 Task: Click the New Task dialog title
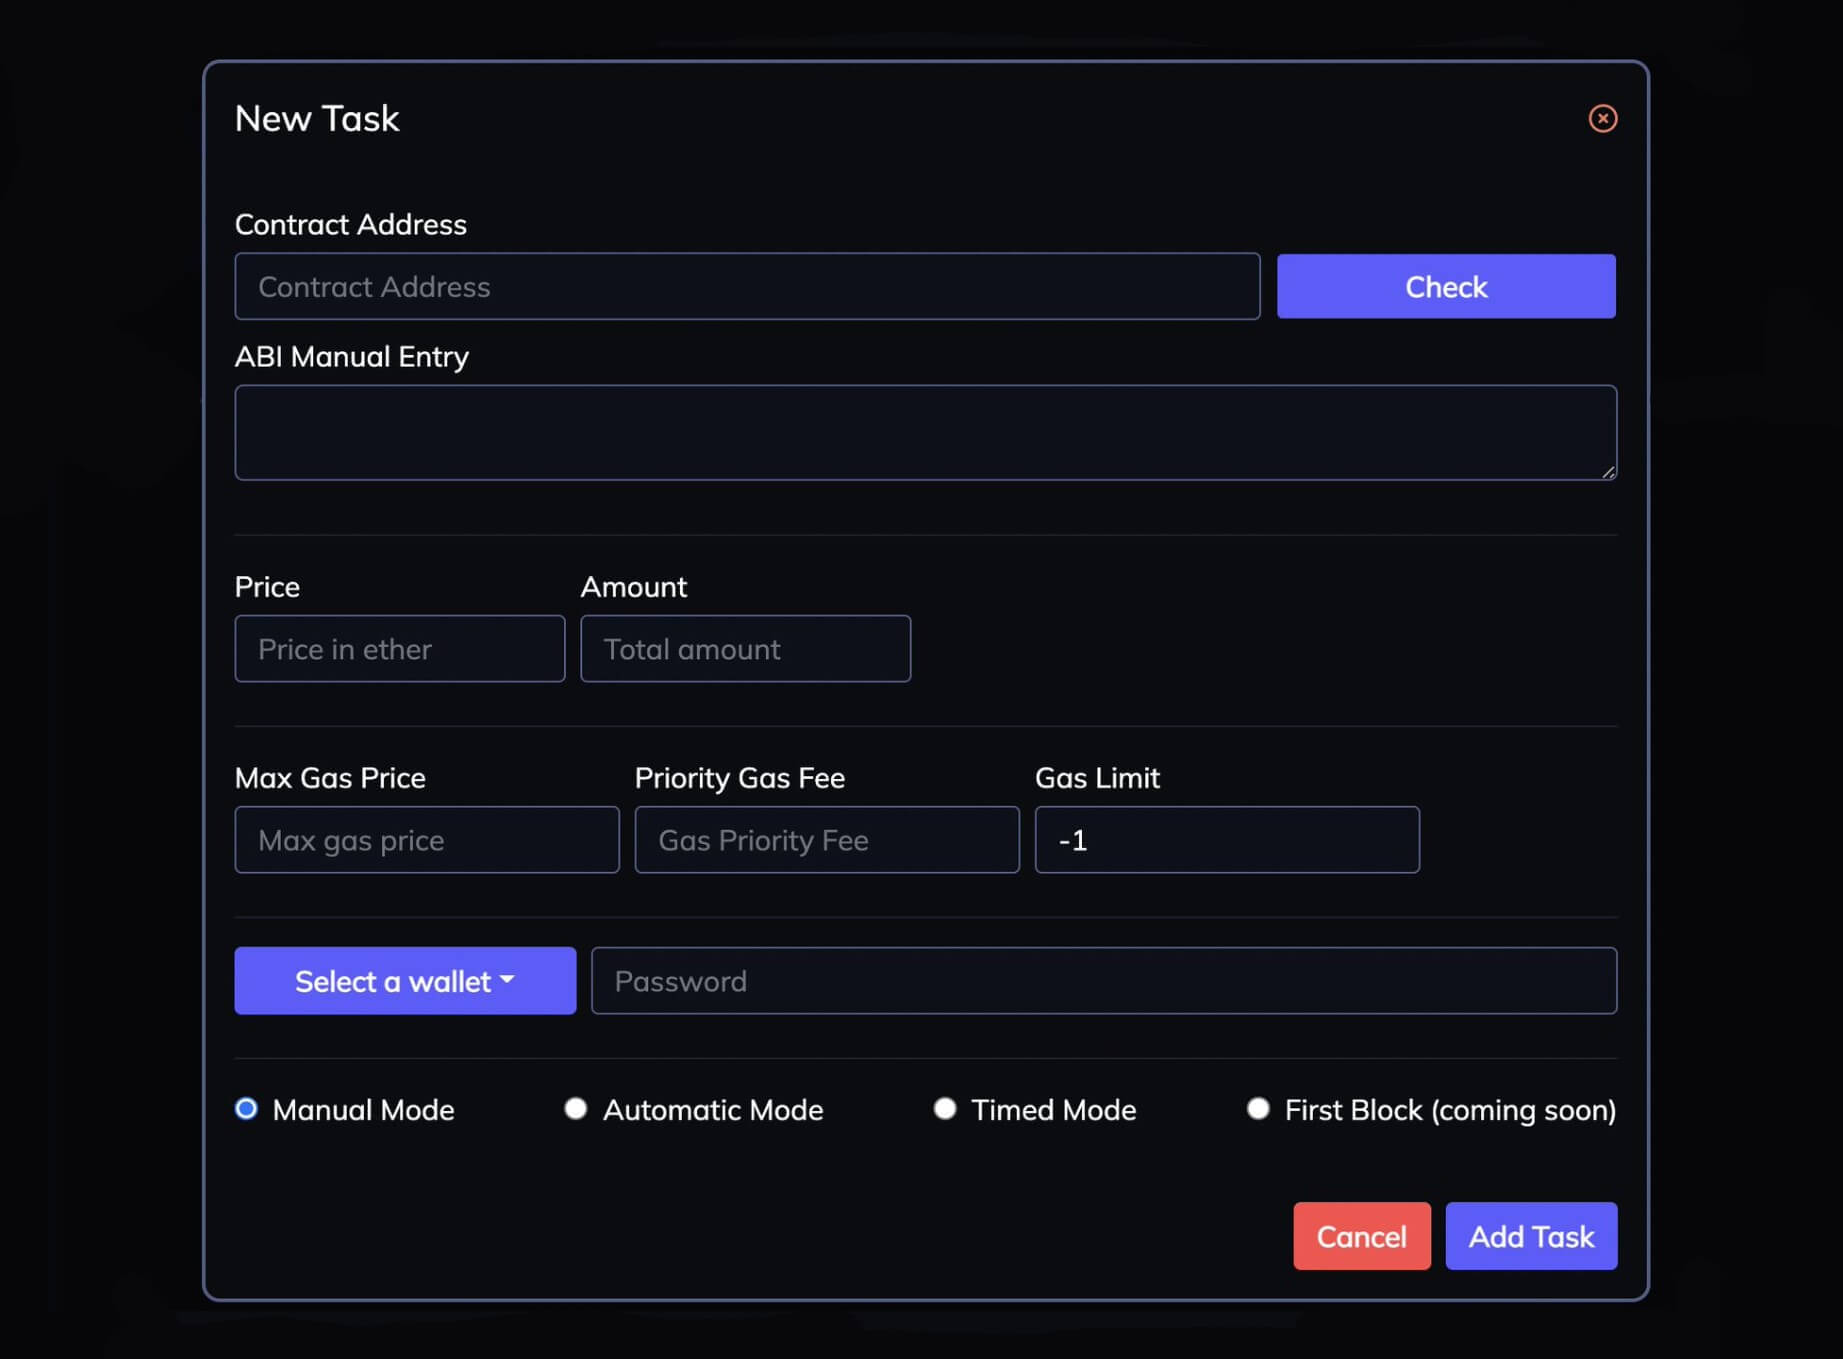tap(317, 119)
